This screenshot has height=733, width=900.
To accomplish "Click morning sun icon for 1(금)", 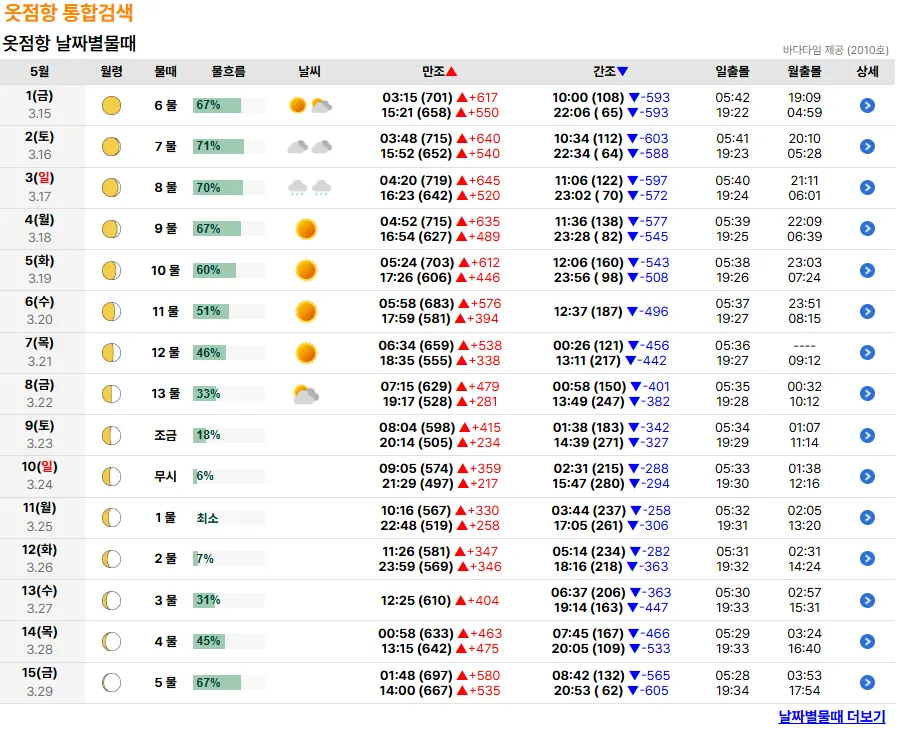I will tap(297, 105).
